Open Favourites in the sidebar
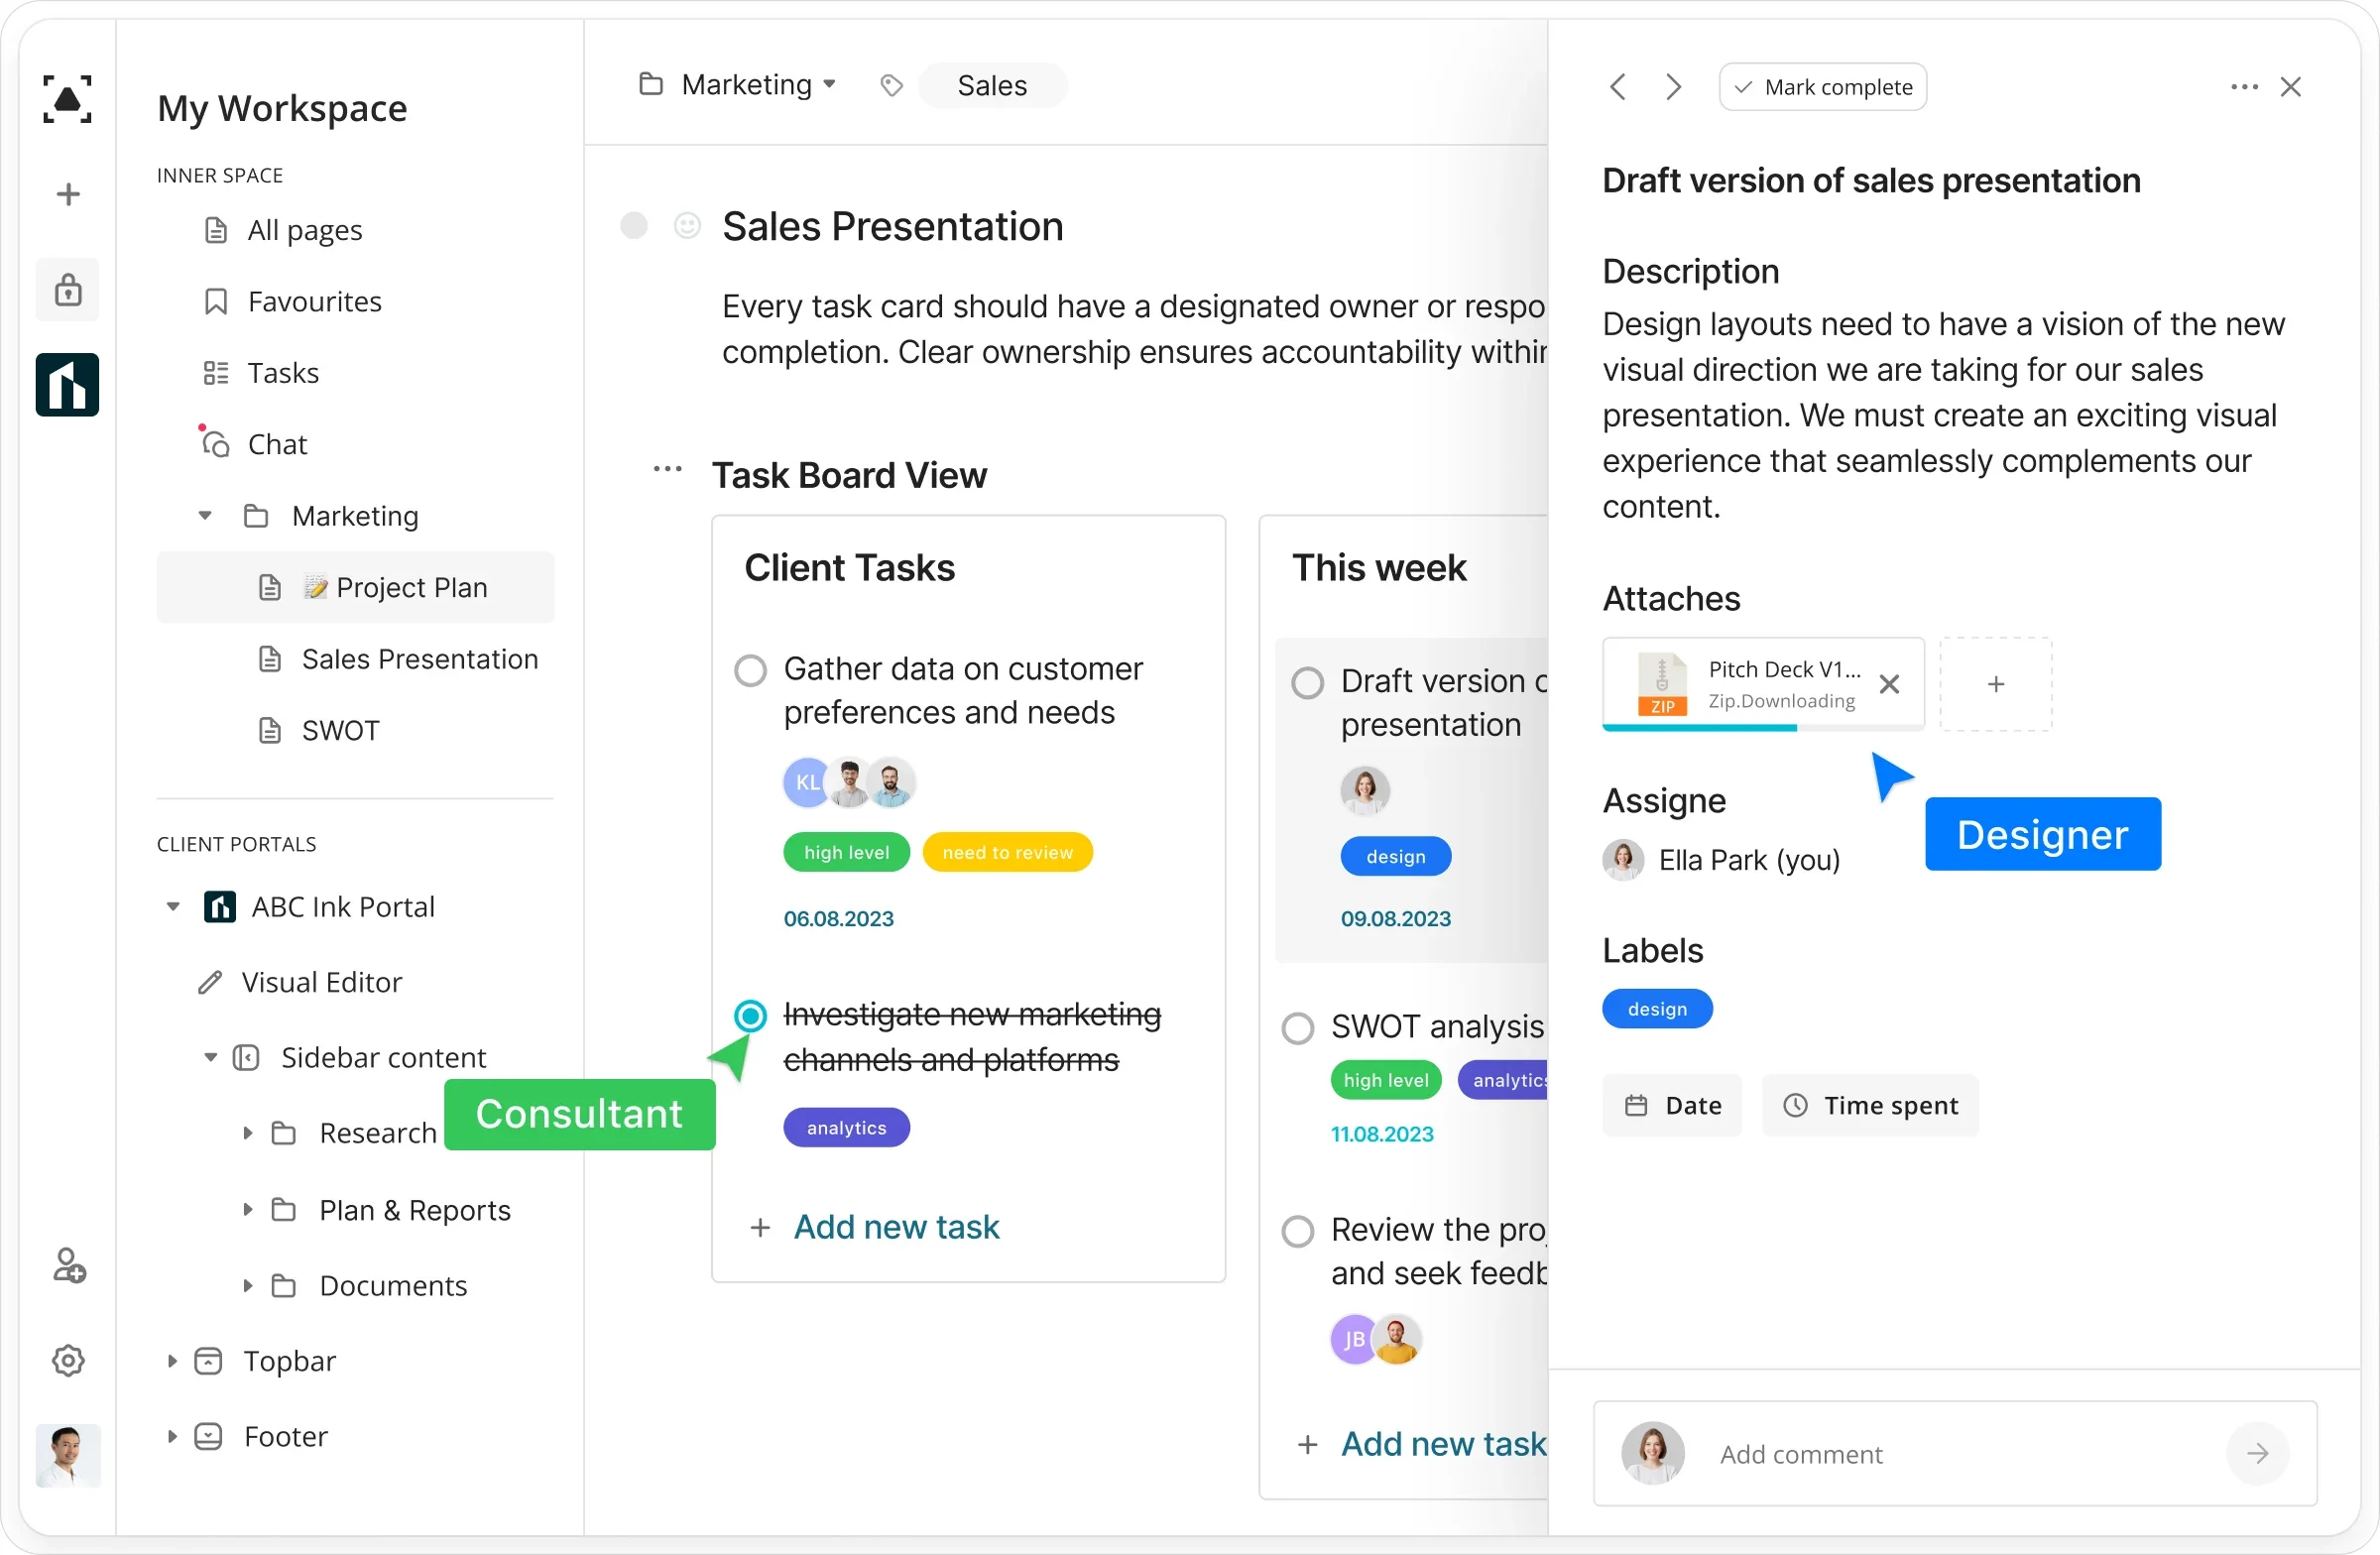 pos(314,302)
